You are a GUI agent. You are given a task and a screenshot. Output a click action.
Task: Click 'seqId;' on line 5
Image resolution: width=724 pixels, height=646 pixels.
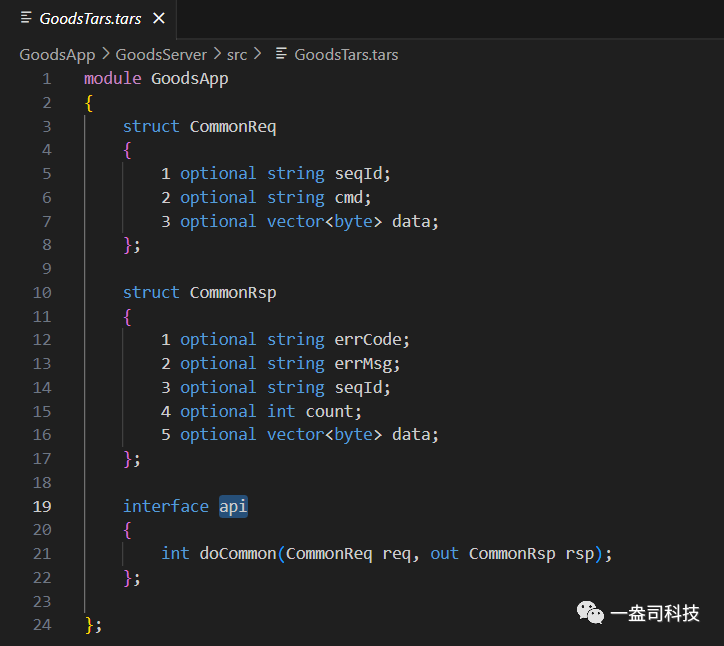(x=362, y=174)
